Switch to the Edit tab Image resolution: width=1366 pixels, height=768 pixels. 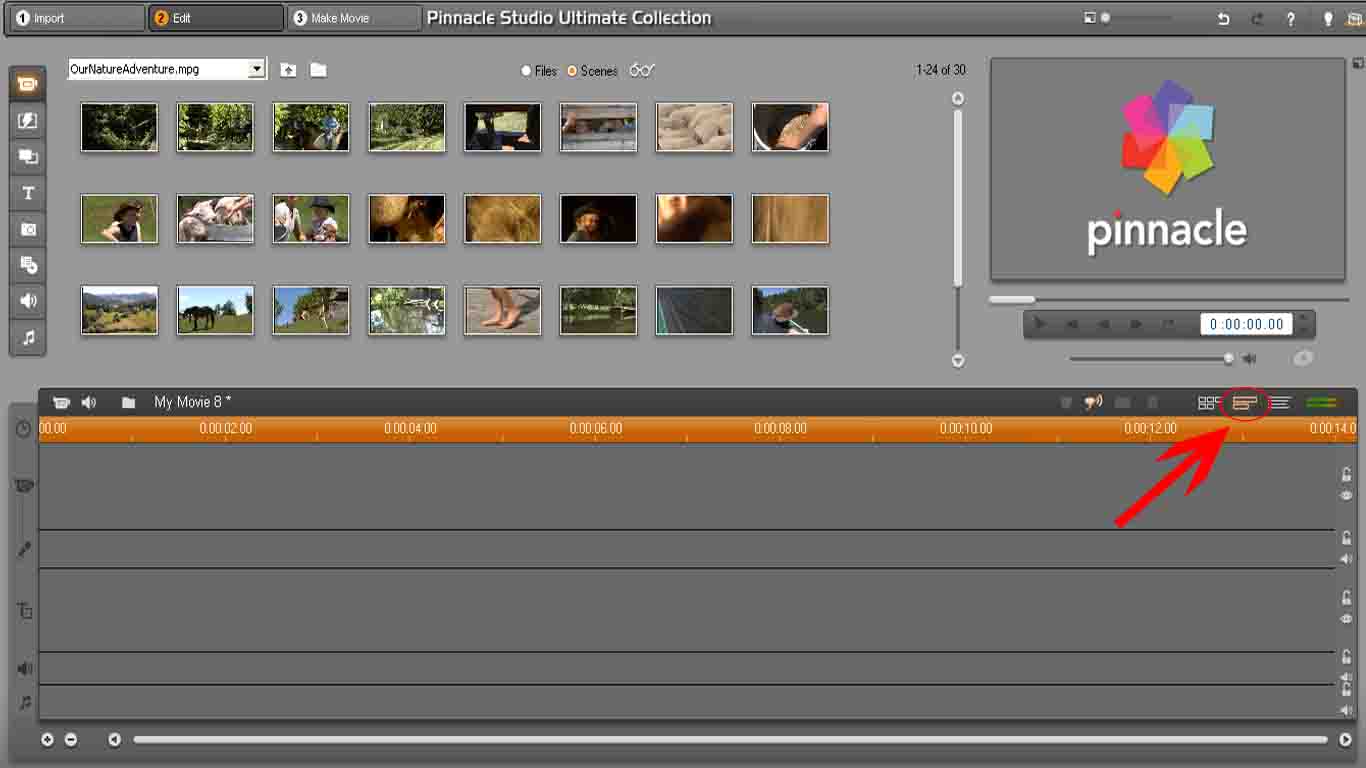tap(216, 18)
